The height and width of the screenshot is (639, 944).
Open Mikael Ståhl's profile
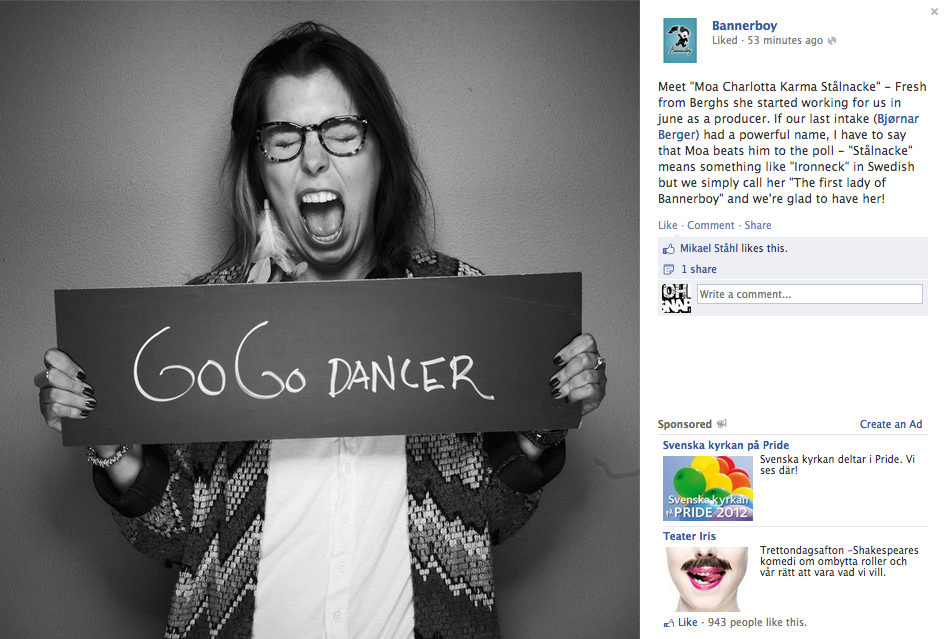(x=709, y=248)
